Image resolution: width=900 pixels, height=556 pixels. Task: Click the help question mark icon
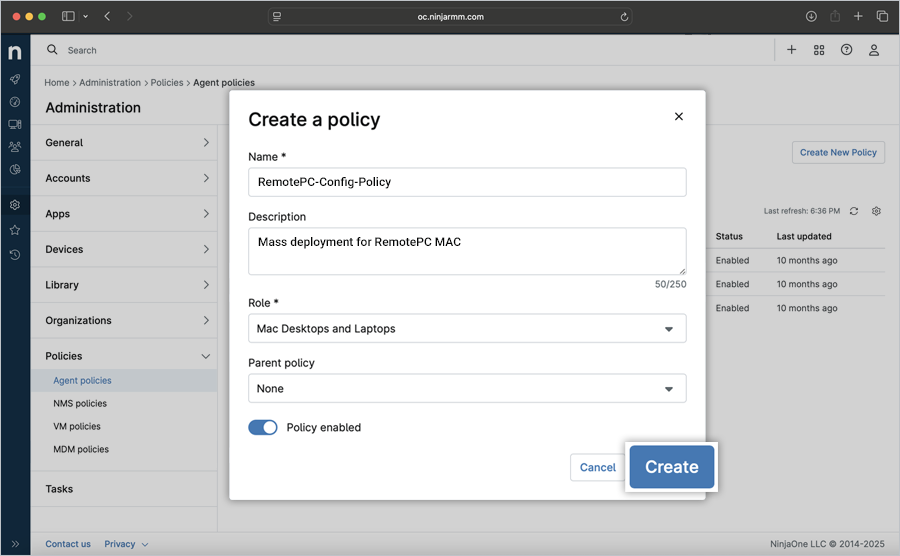pos(846,50)
